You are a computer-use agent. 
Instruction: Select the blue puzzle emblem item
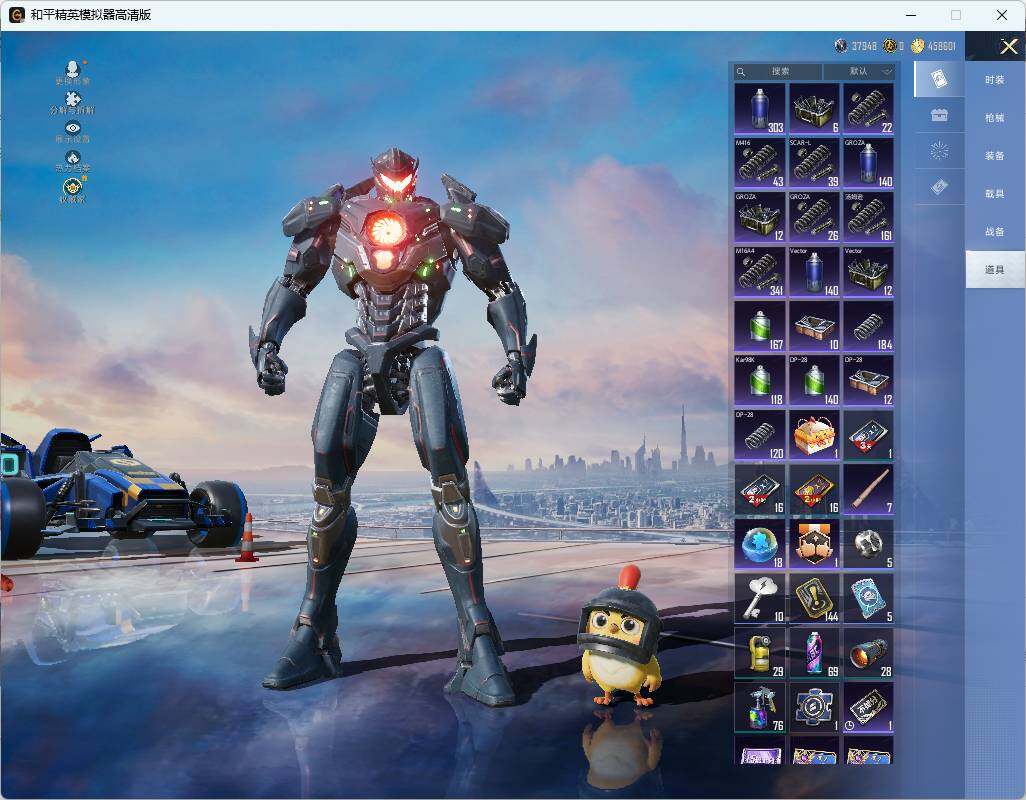[x=814, y=707]
